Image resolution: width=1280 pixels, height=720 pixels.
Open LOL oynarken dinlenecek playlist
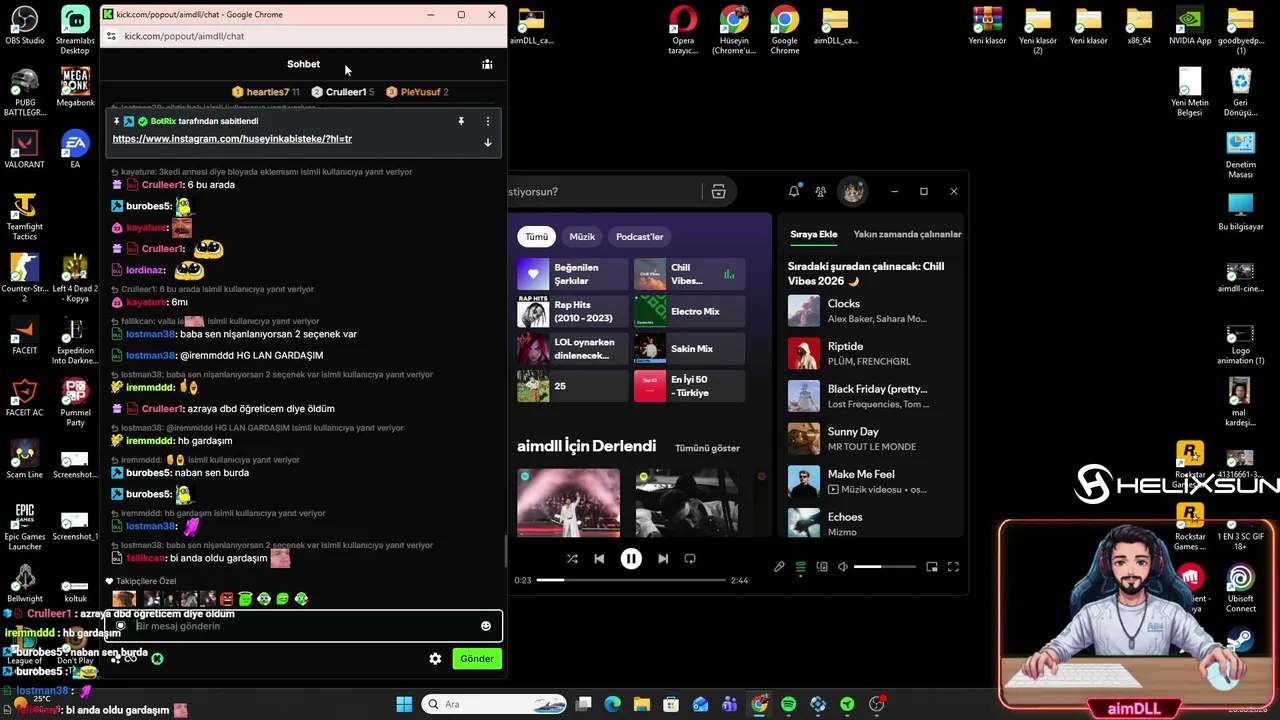pos(572,348)
